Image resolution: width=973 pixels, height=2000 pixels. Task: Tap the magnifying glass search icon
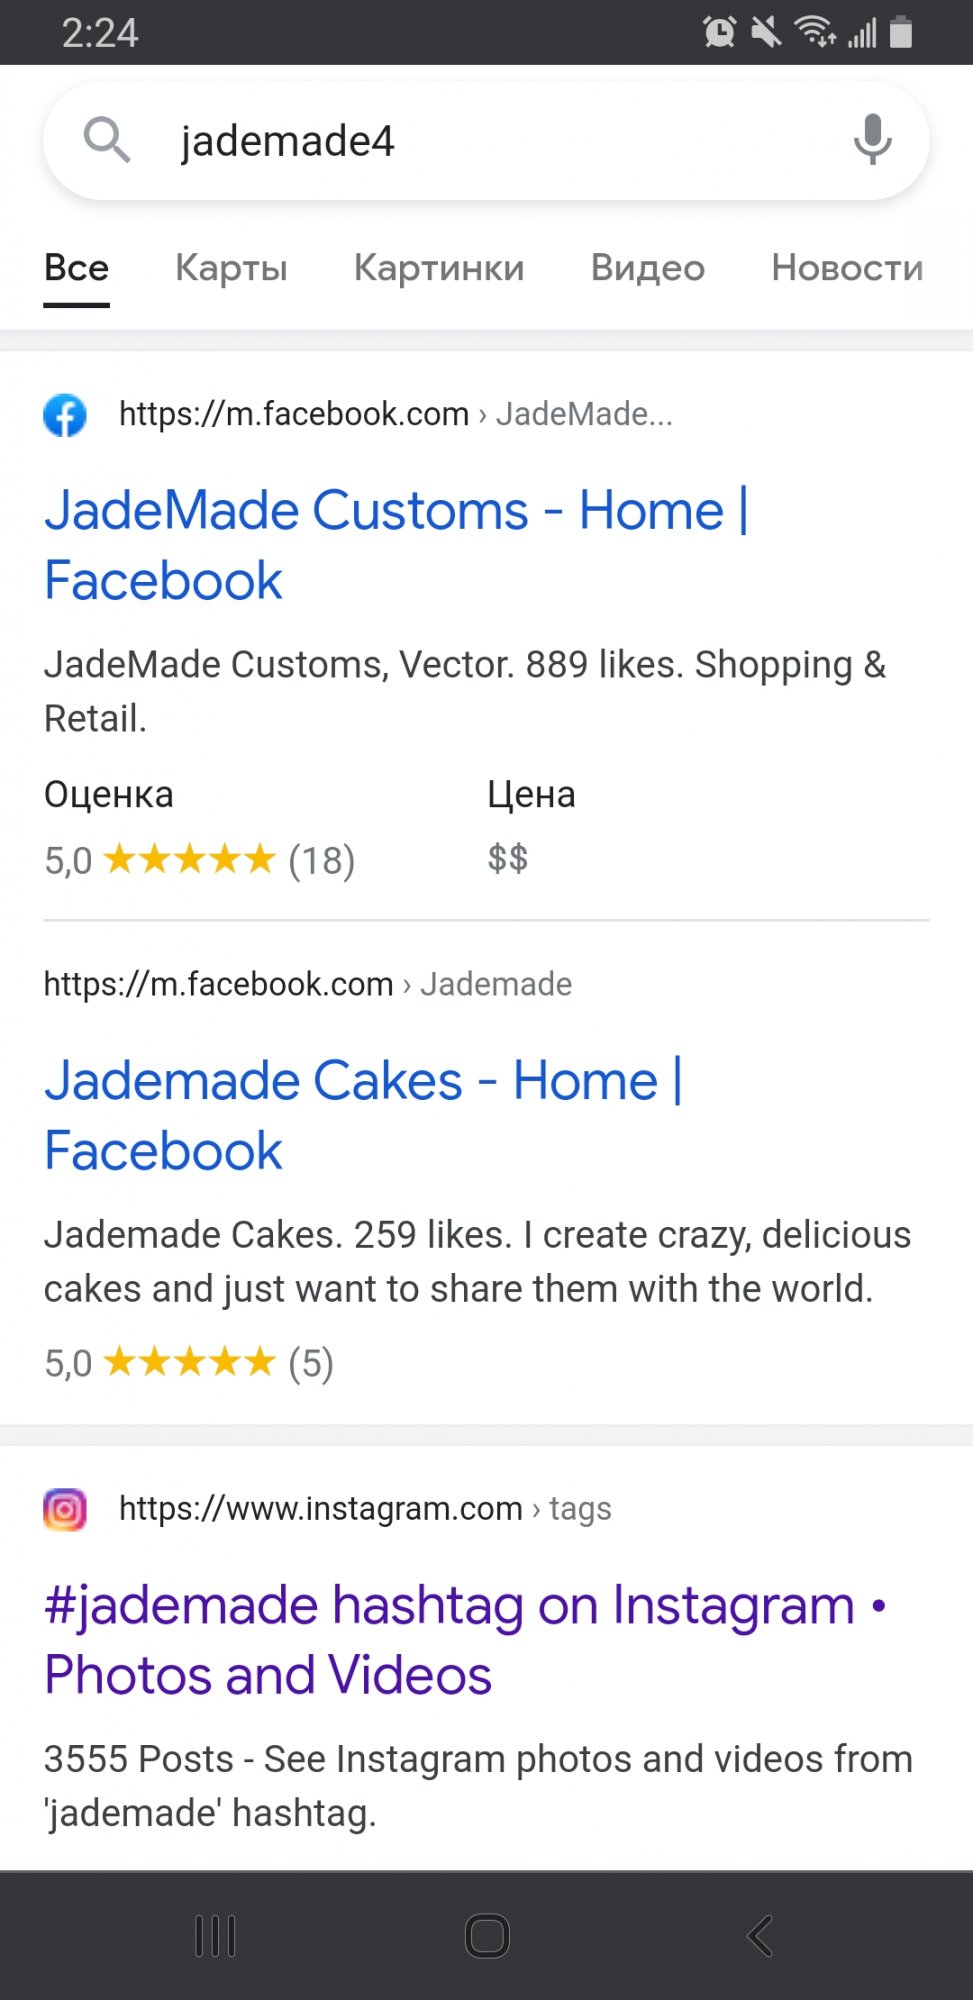click(x=107, y=139)
